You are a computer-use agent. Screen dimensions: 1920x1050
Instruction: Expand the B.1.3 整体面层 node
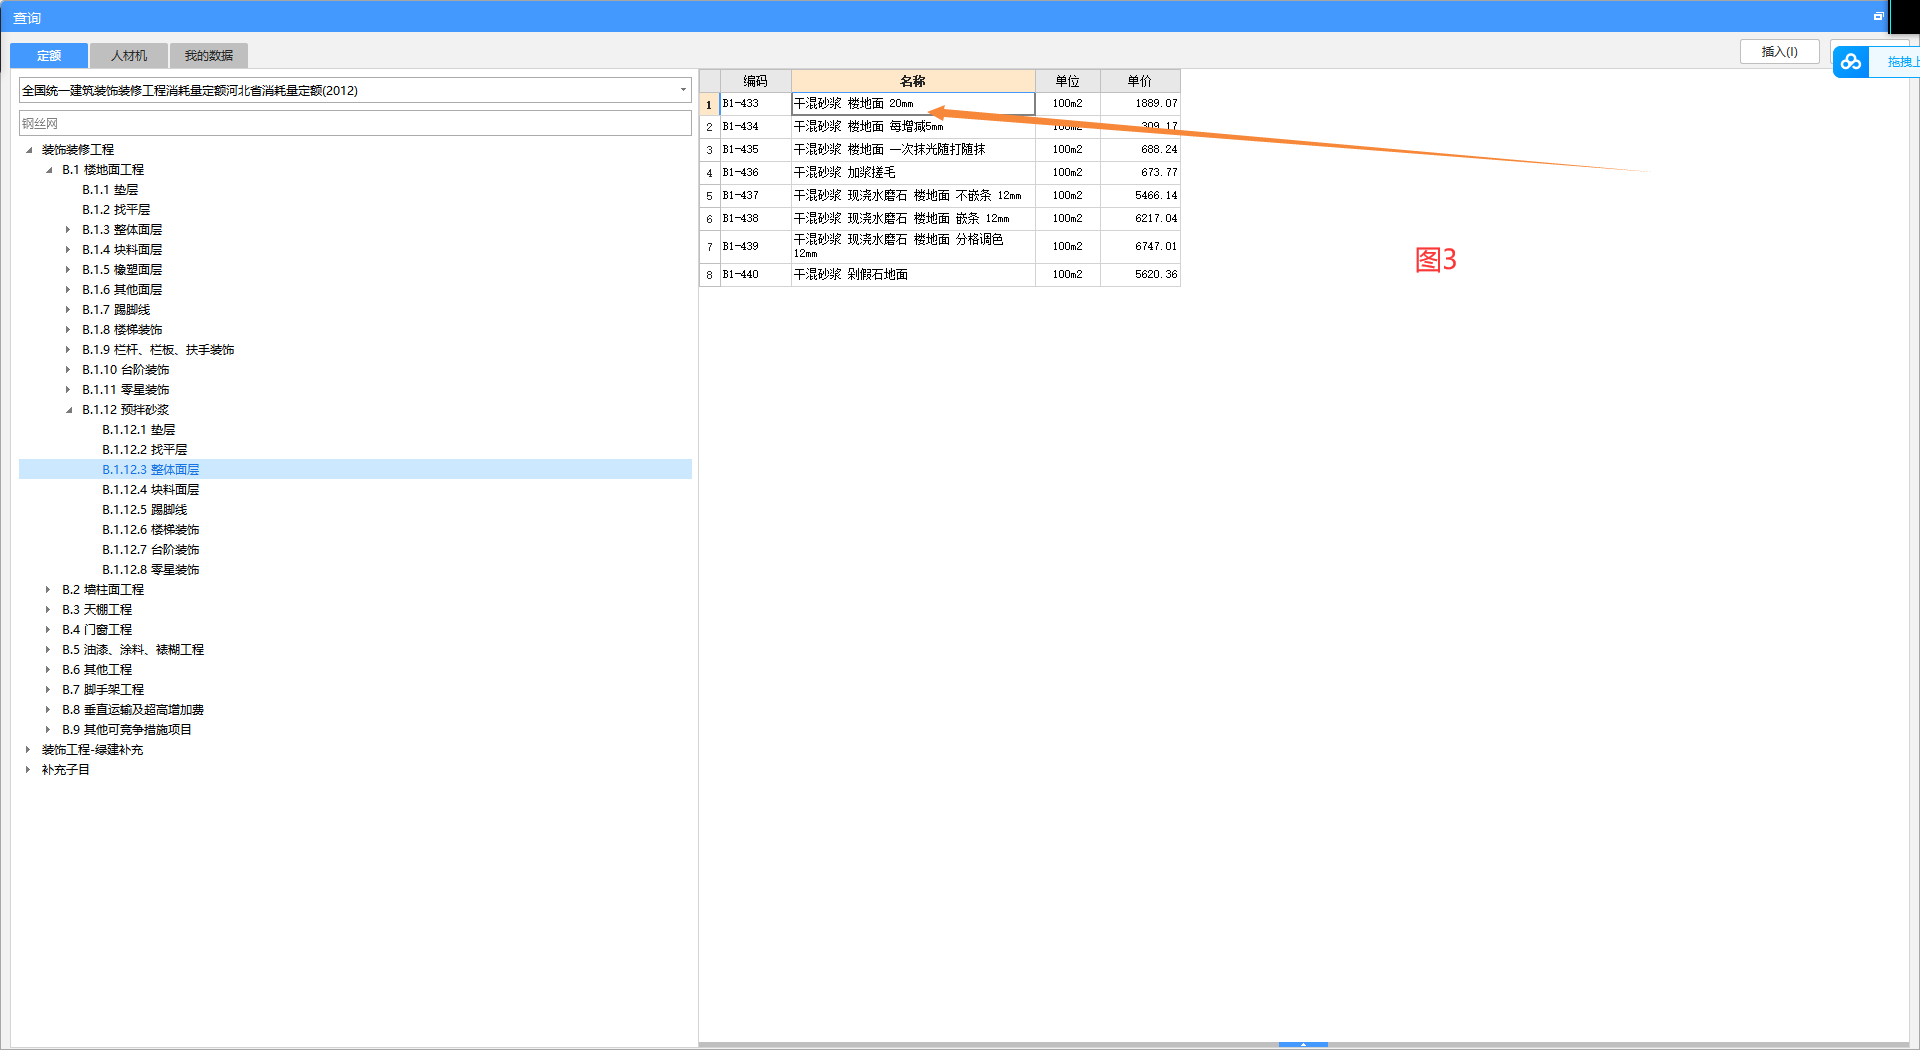(x=68, y=230)
